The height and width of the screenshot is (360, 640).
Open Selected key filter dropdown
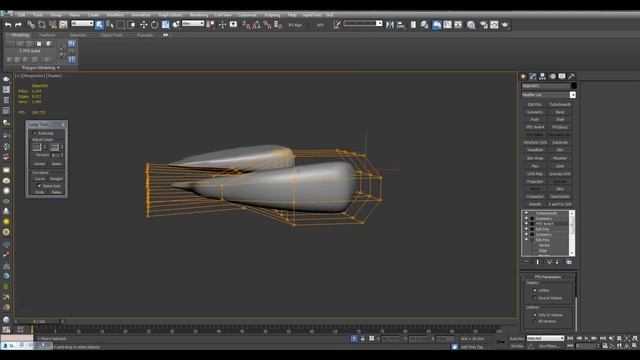coord(545,338)
